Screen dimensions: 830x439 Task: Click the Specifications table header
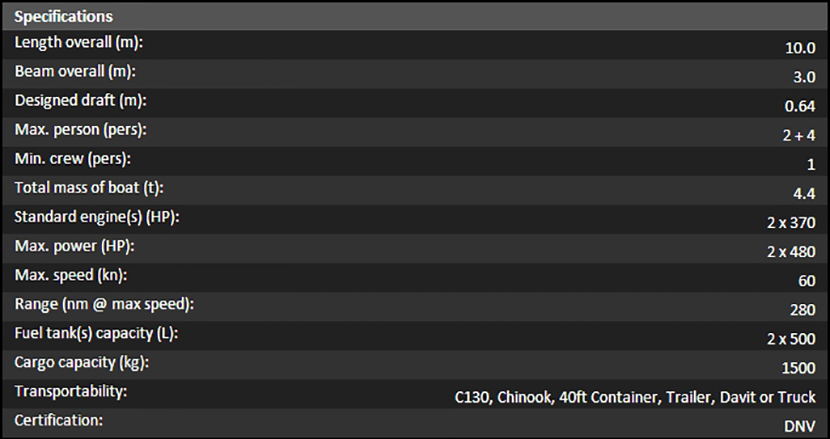pos(63,17)
